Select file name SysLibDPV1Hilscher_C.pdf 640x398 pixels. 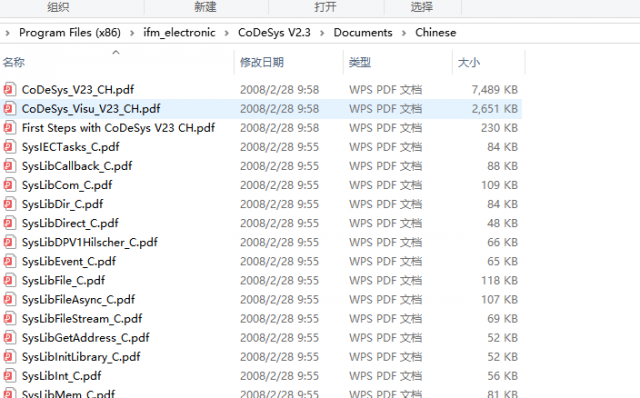click(x=90, y=242)
